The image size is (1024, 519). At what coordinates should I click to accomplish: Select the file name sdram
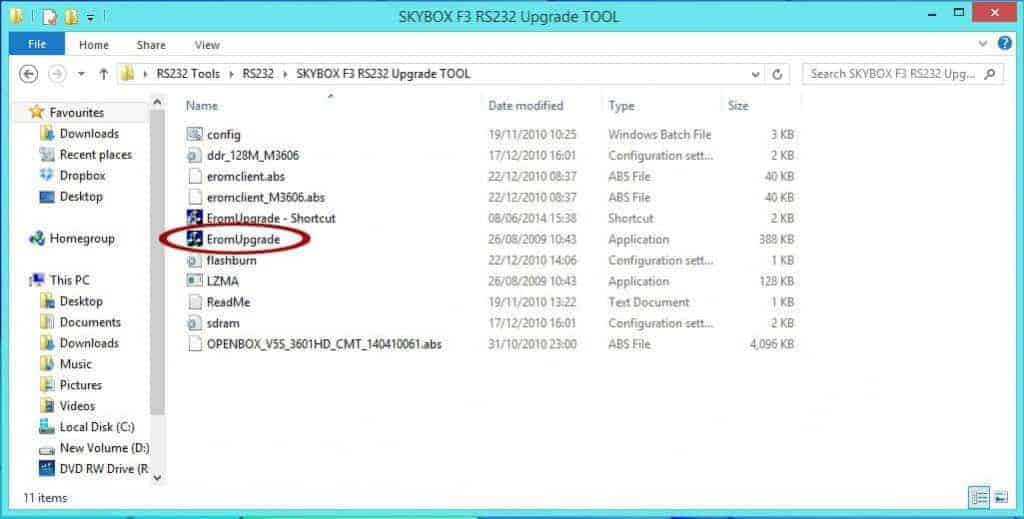tap(223, 323)
